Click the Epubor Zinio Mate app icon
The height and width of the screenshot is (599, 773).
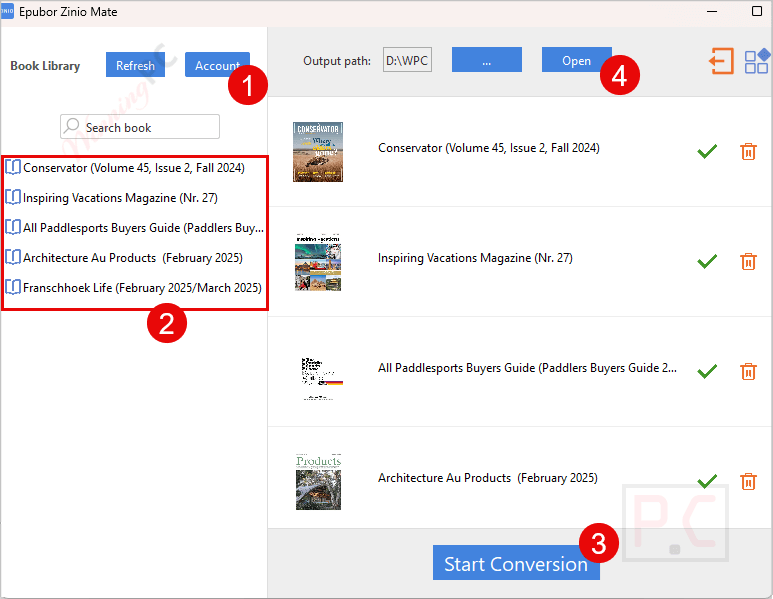click(x=7, y=11)
